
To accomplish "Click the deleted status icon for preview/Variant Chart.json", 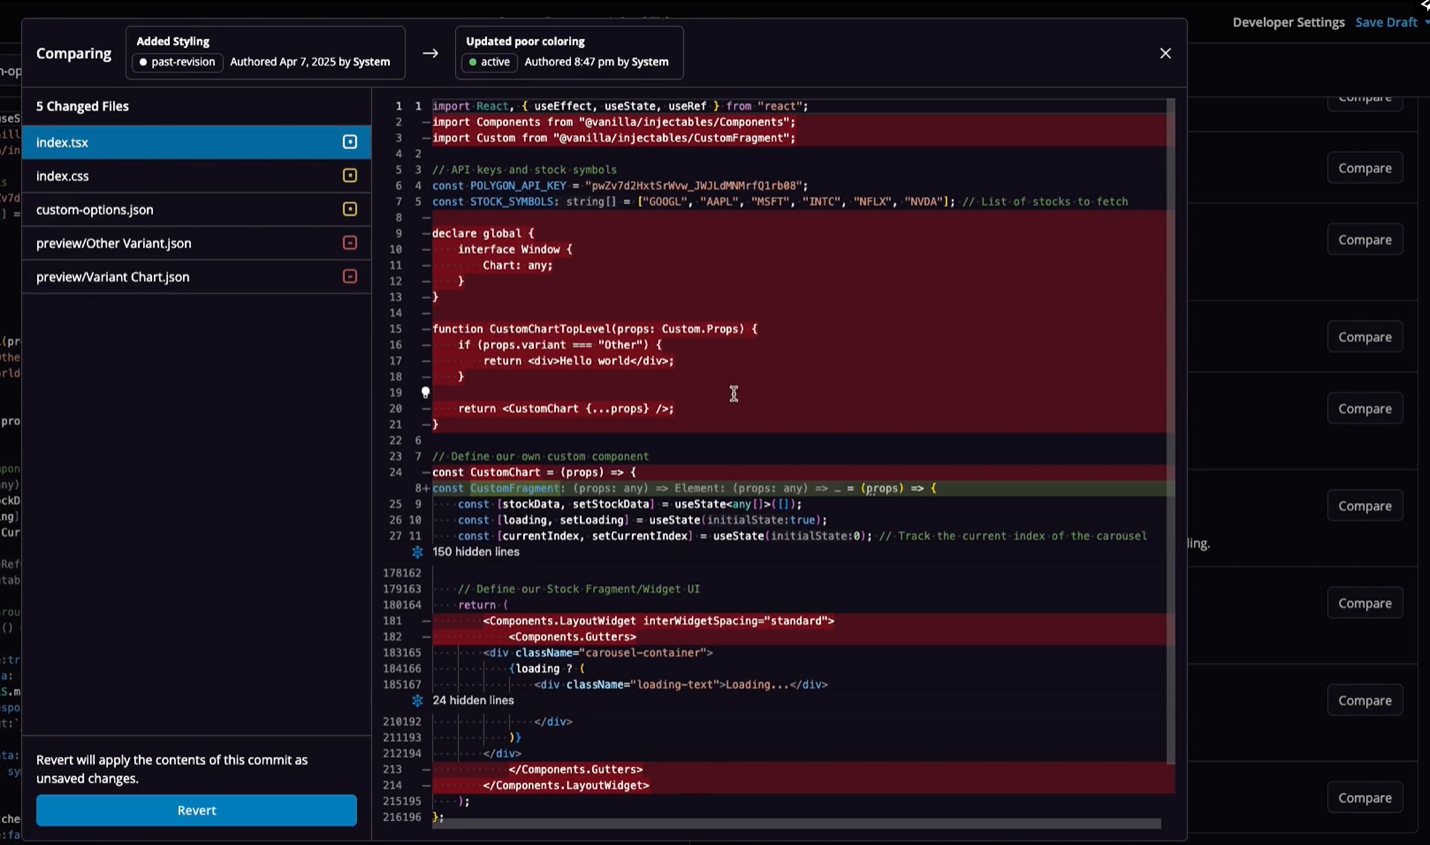I will [x=350, y=276].
